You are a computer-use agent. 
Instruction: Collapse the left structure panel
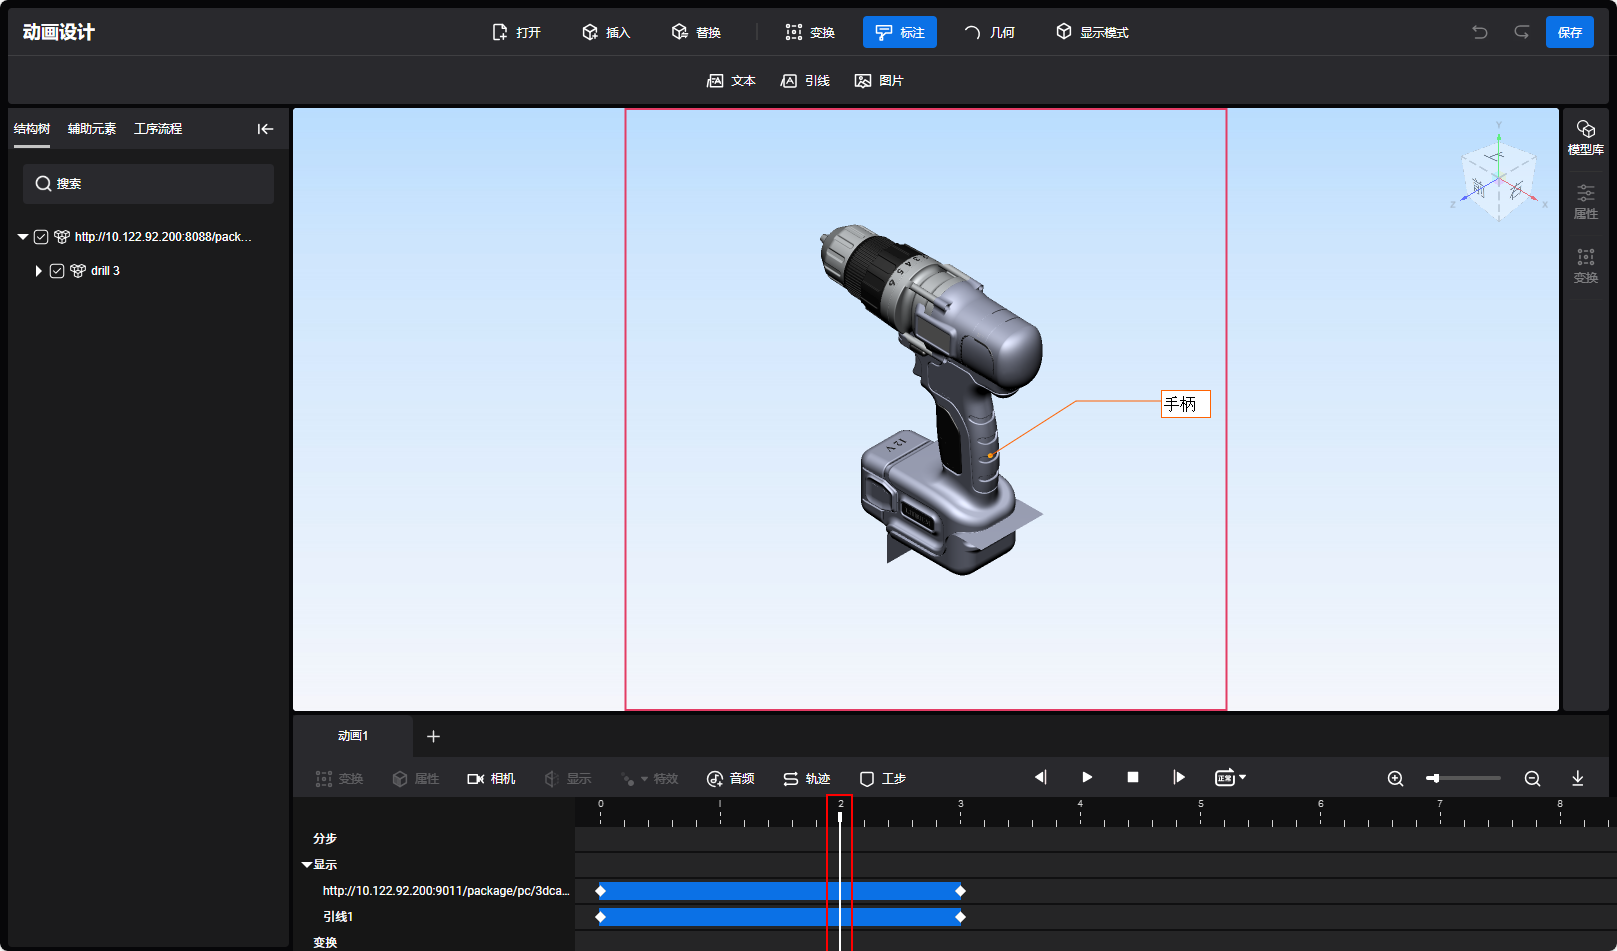(x=265, y=129)
